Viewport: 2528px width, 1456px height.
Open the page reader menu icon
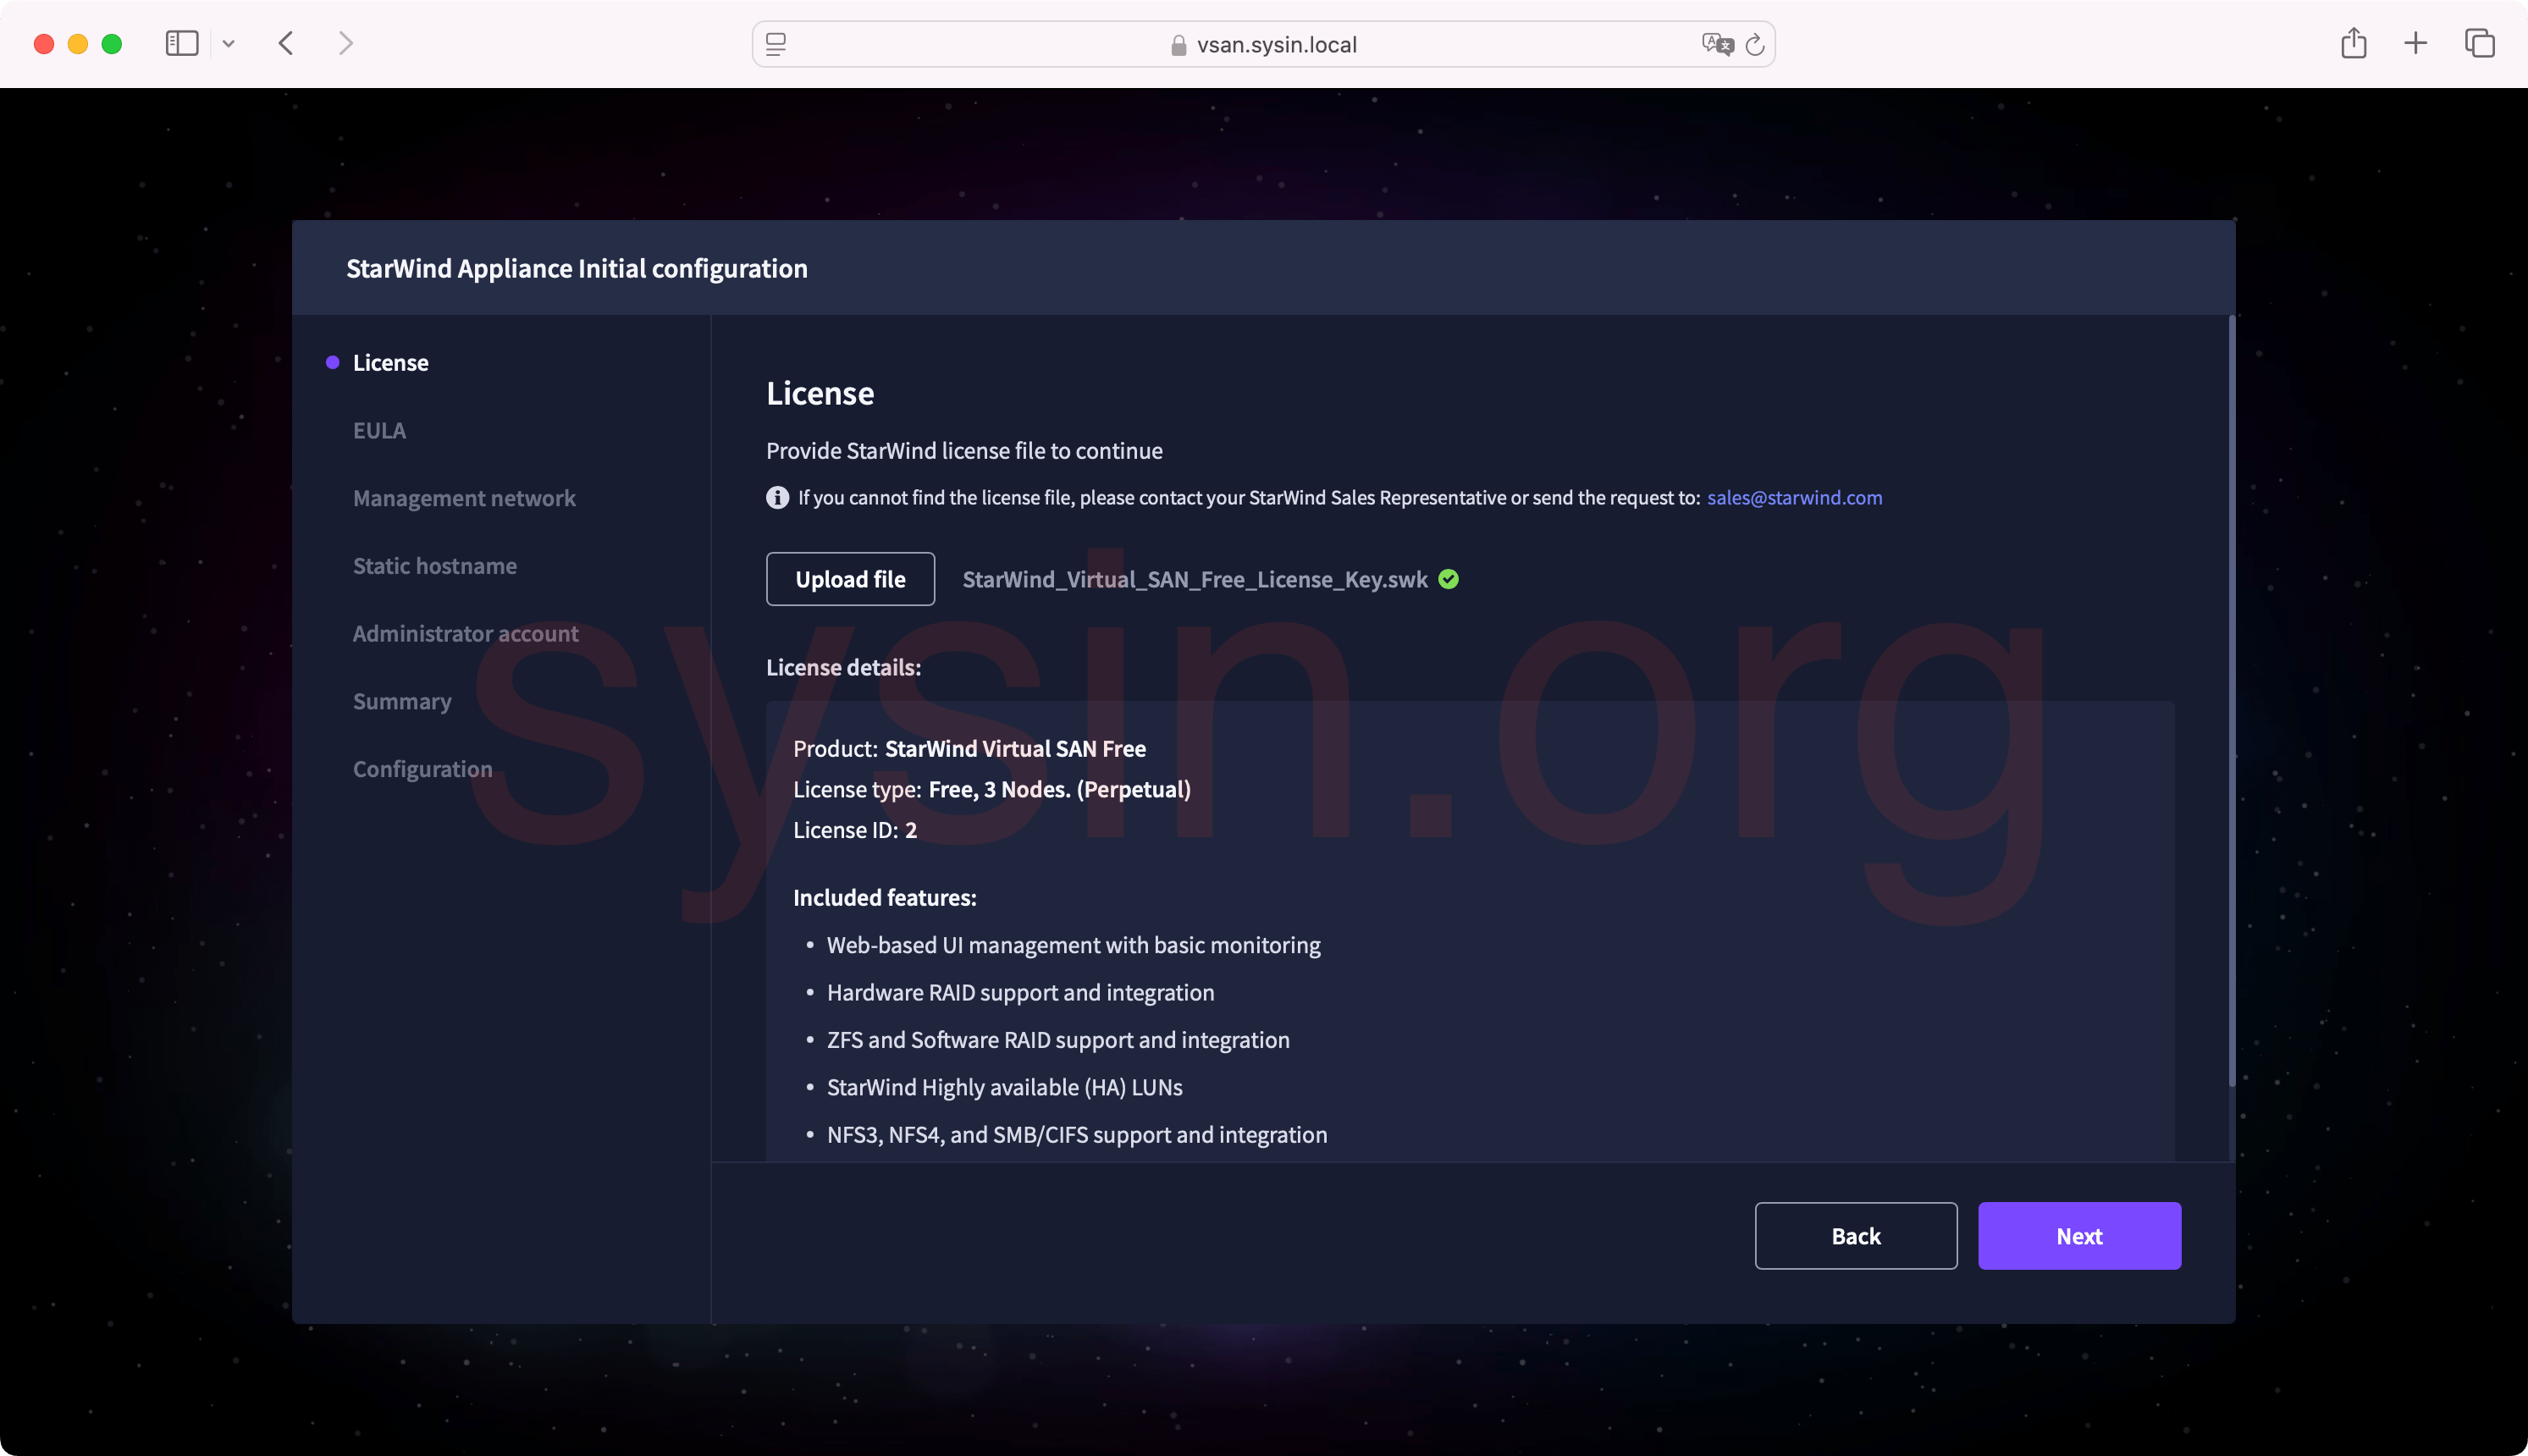pos(776,44)
